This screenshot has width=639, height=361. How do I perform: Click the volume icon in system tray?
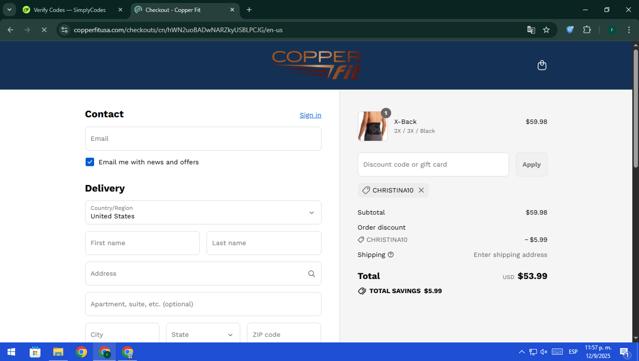[x=544, y=352]
